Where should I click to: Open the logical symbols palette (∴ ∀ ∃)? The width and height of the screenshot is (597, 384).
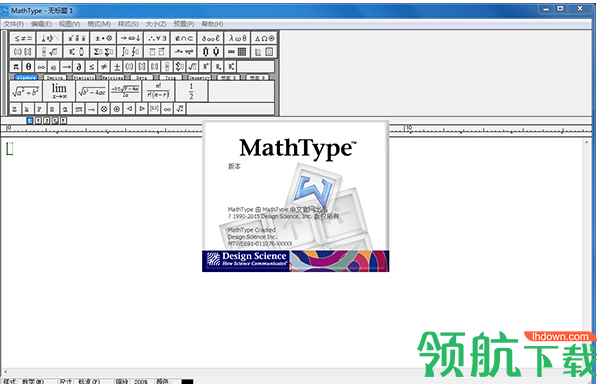pos(157,38)
